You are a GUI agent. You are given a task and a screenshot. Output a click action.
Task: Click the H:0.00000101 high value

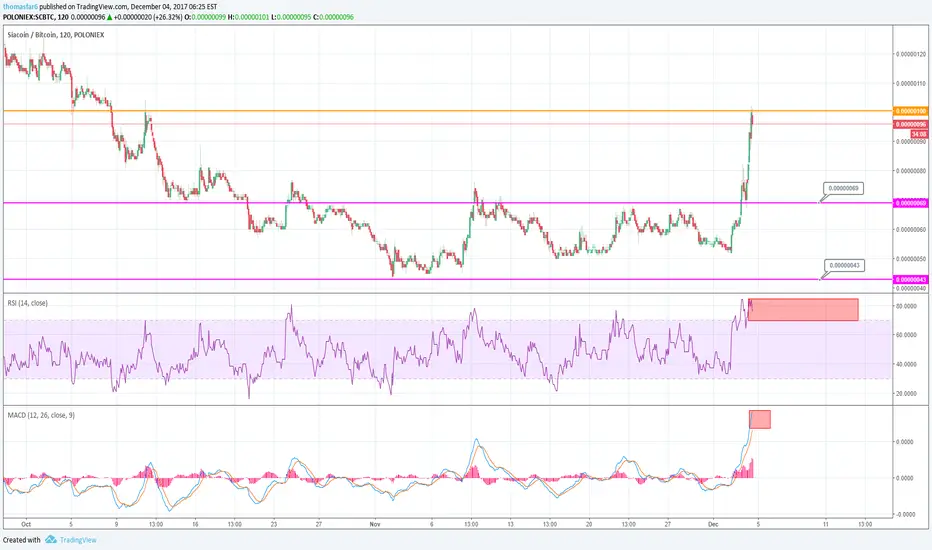(248, 17)
